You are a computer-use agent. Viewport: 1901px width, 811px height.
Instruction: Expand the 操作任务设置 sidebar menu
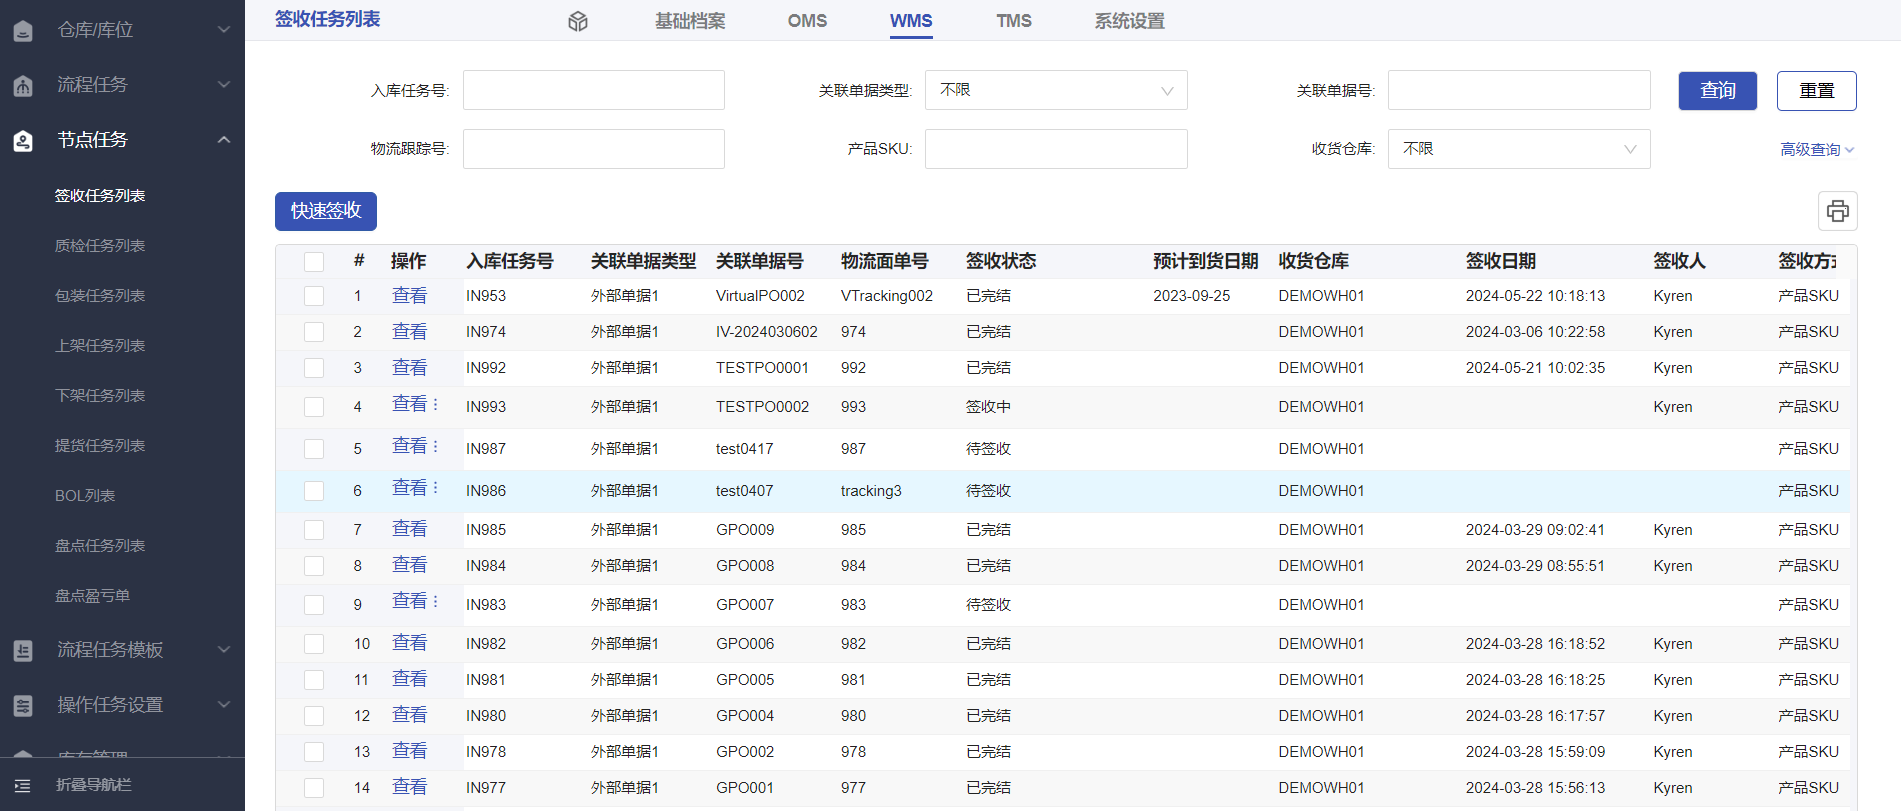click(x=224, y=705)
